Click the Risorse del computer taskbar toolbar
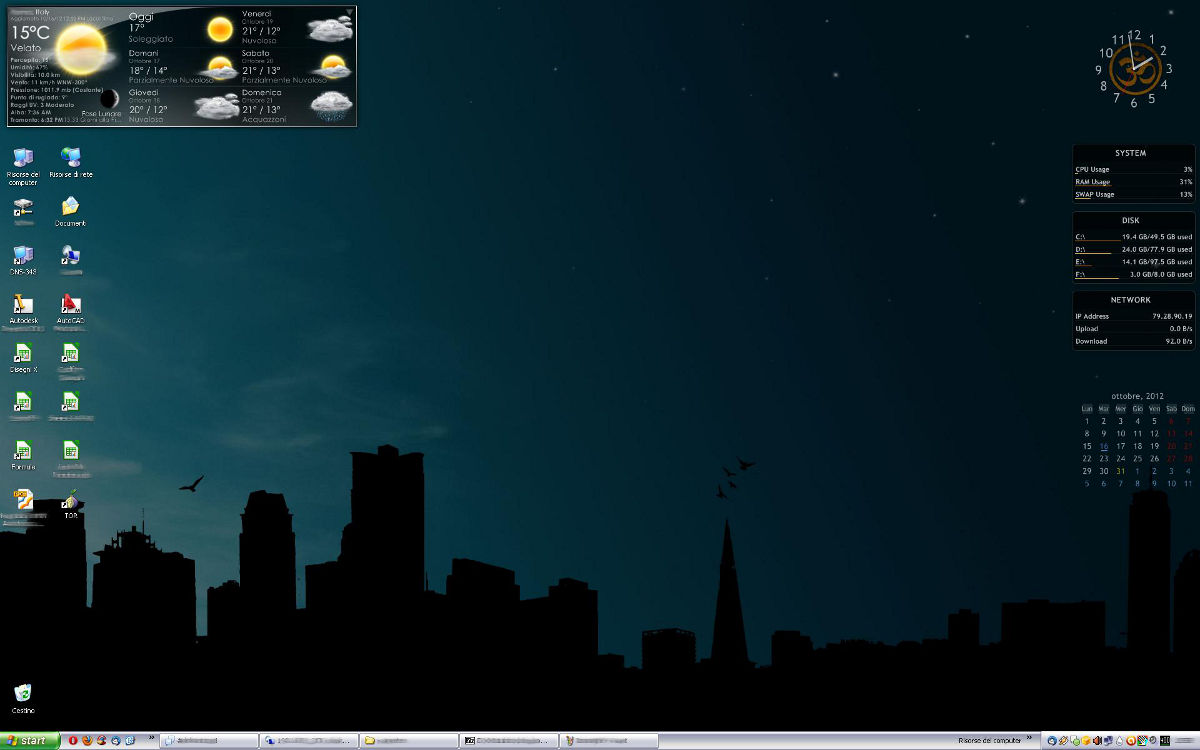The width and height of the screenshot is (1200, 750). (x=988, y=741)
